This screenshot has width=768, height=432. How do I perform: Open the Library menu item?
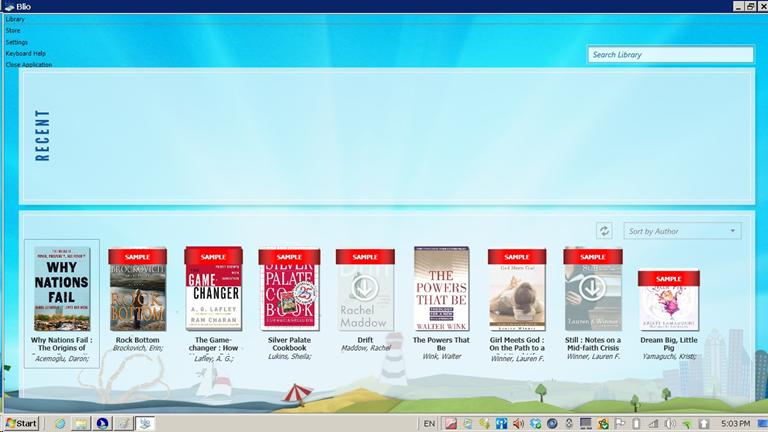coord(15,19)
